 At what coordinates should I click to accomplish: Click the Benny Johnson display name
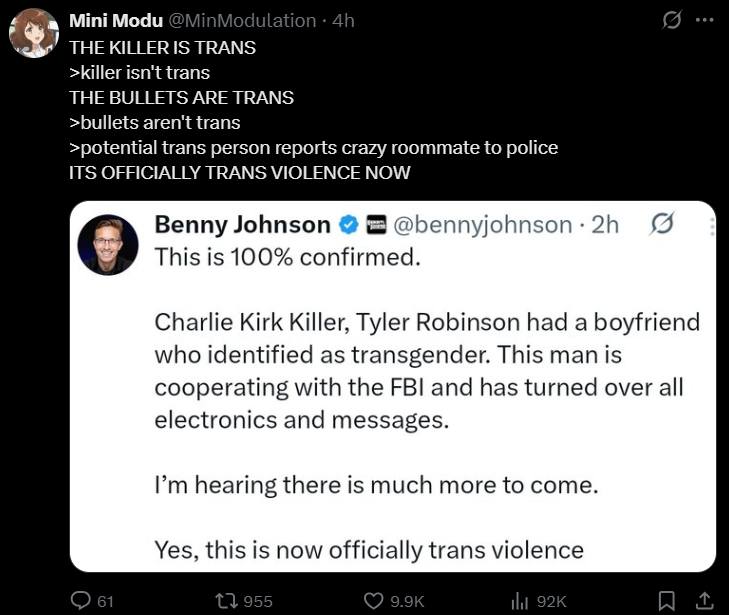click(x=242, y=224)
